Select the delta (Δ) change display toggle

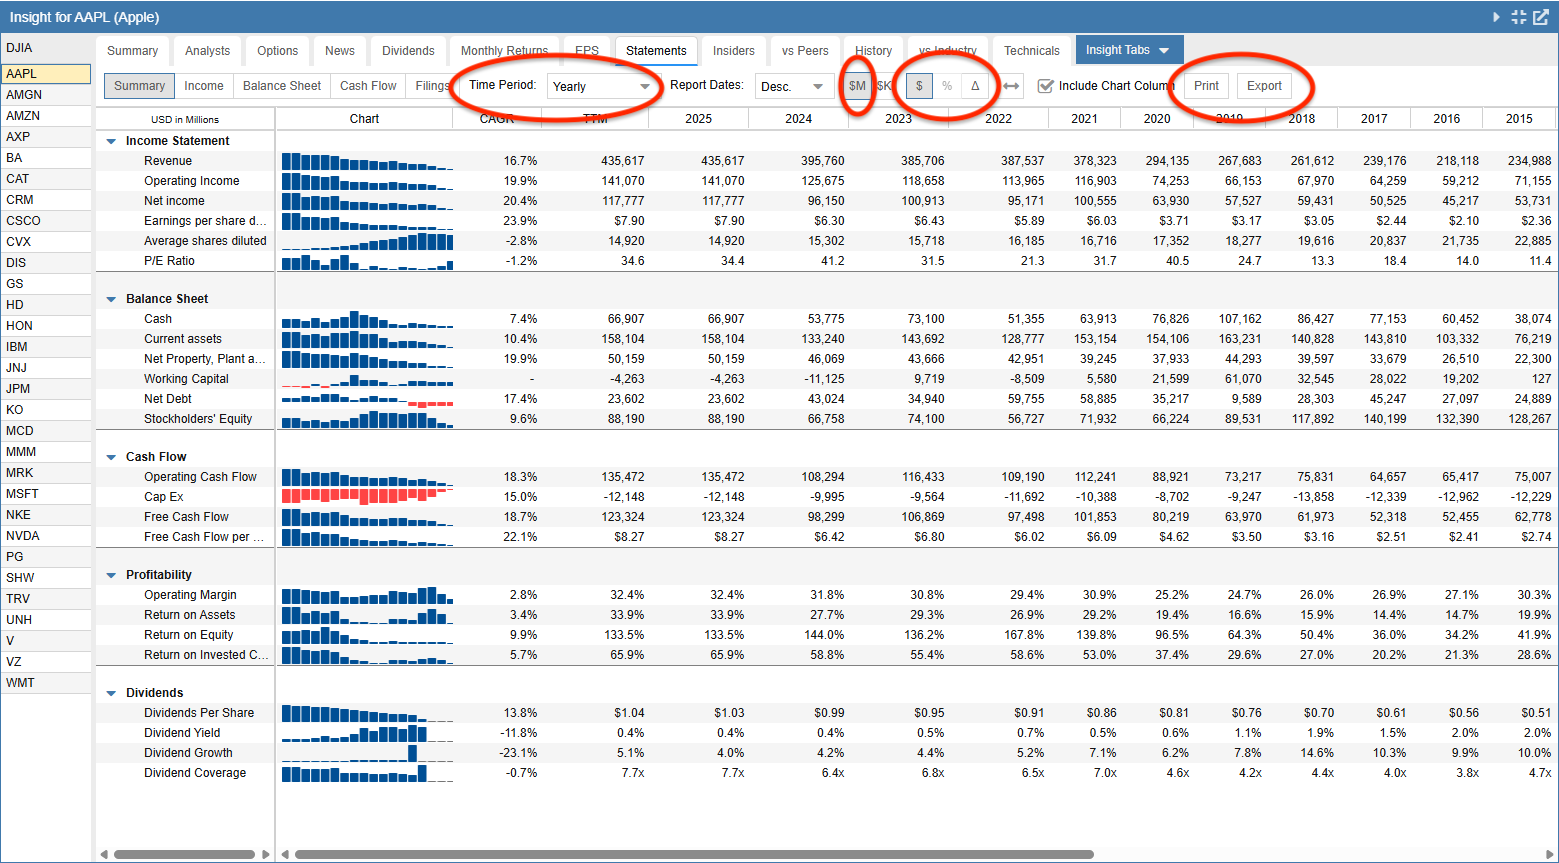975,86
